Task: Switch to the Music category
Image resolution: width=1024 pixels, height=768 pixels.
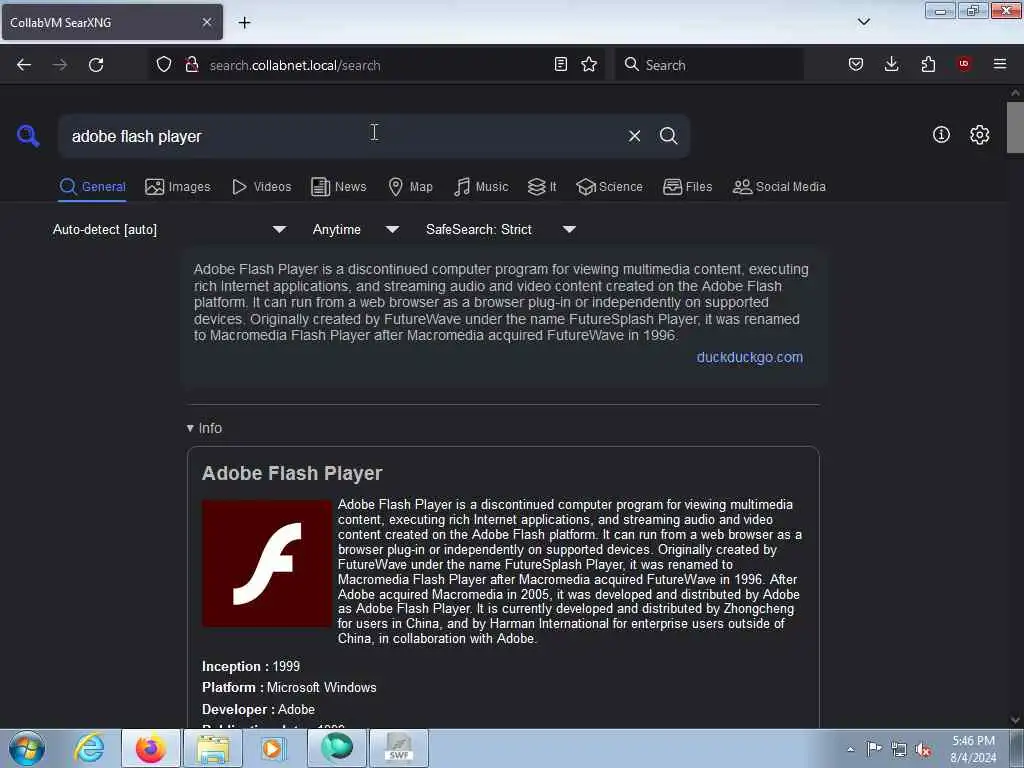Action: click(481, 187)
